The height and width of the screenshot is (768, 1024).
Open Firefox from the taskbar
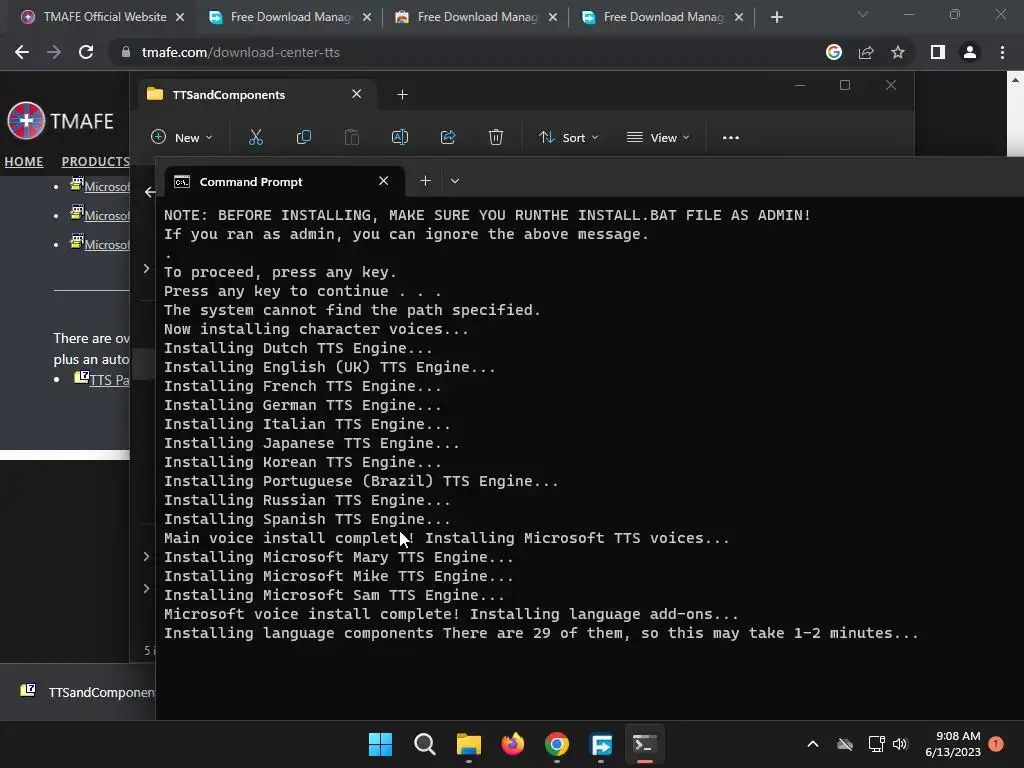click(513, 744)
